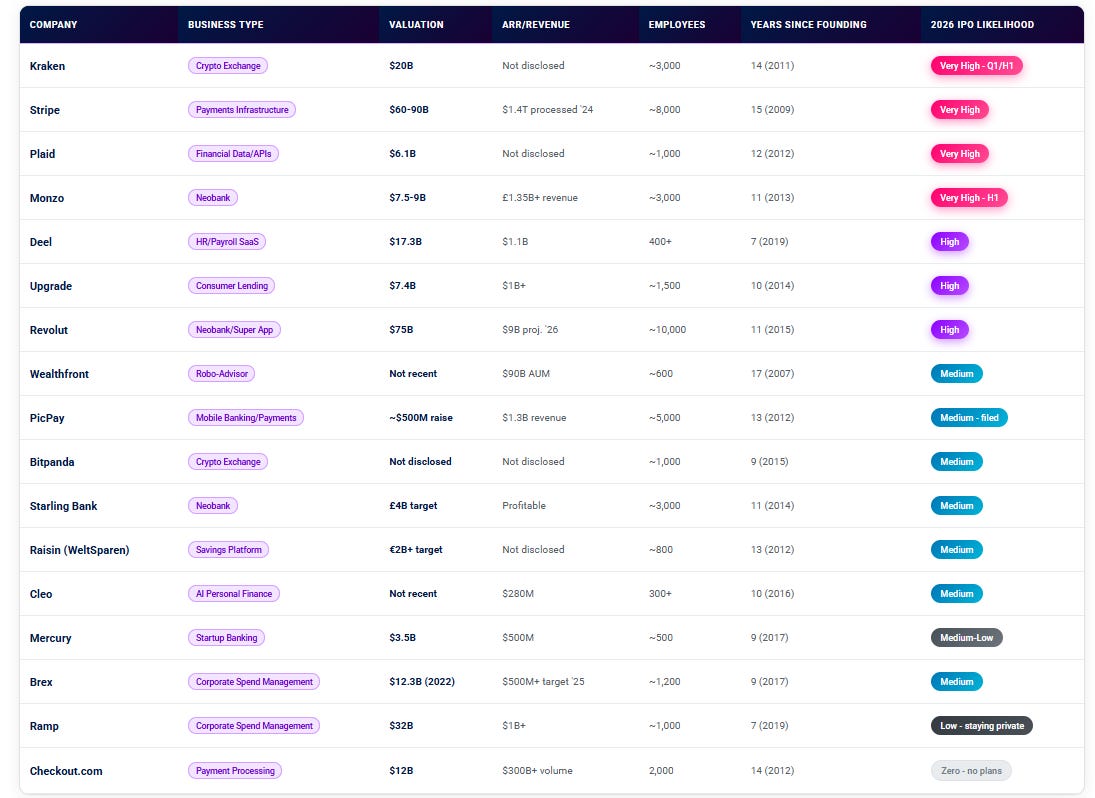Click the Very High - Q1/H1 badge
The image size is (1095, 798).
pyautogui.click(x=976, y=66)
